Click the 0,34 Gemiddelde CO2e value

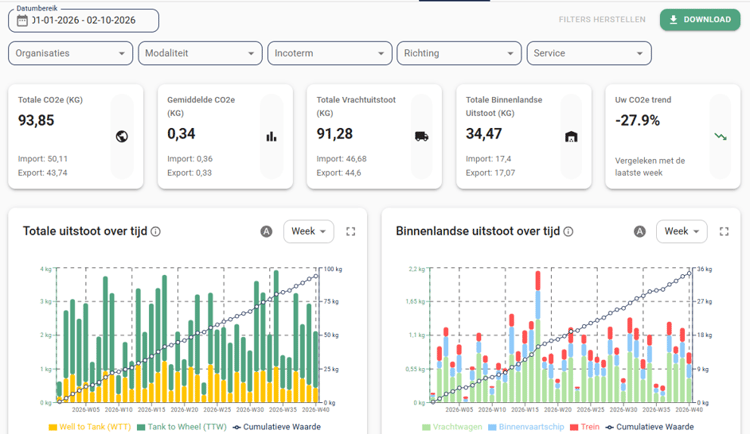click(x=181, y=134)
